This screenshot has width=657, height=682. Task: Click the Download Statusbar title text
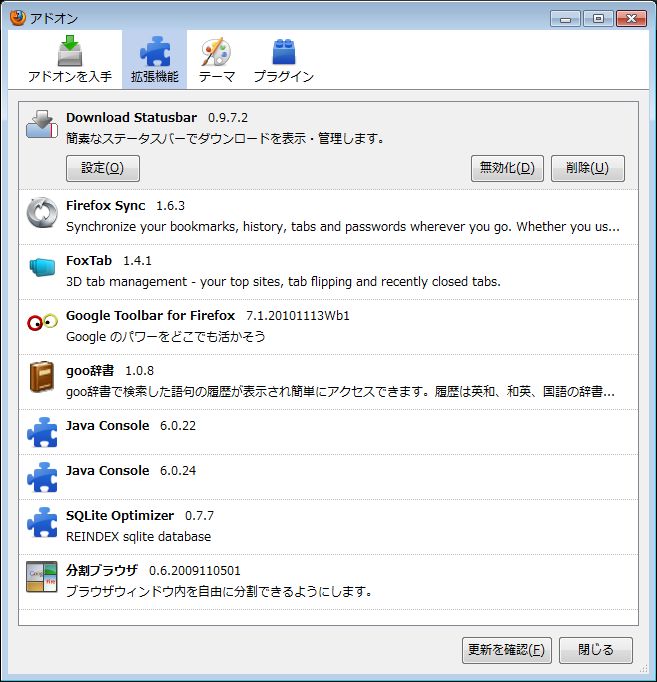pyautogui.click(x=131, y=117)
